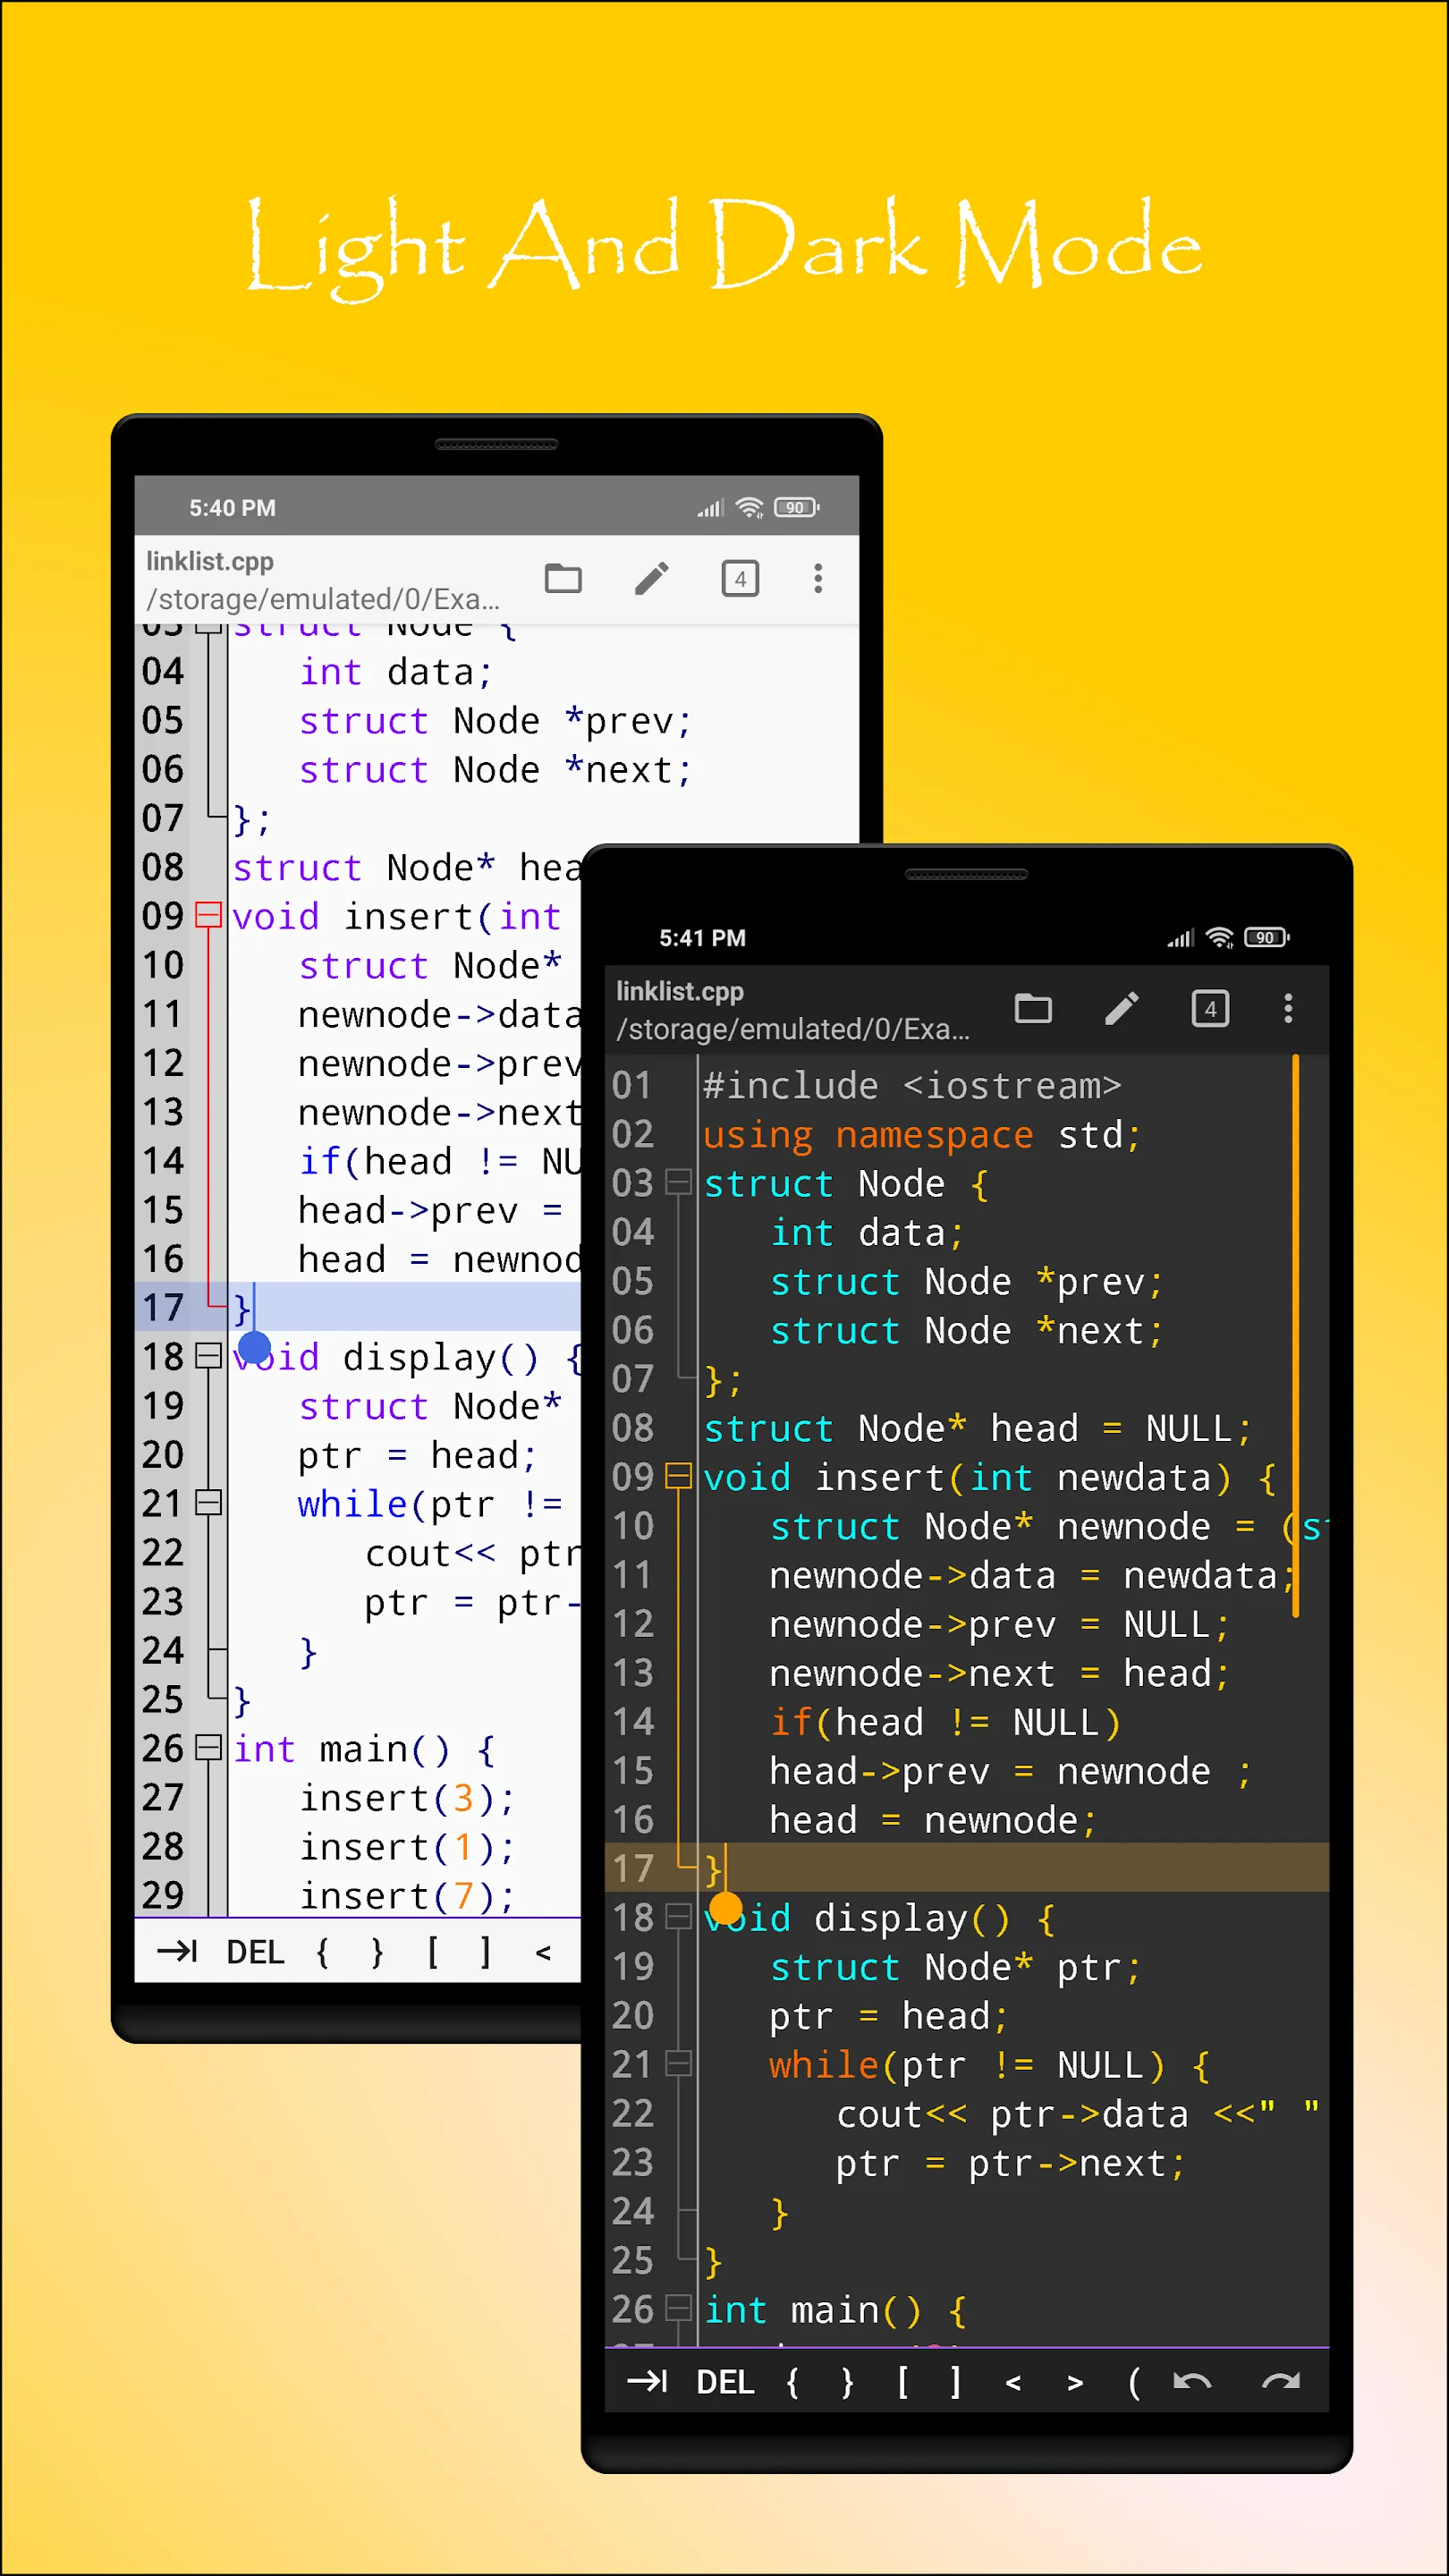The image size is (1449, 2576).
Task: Collapse line 21 while fold, light phone
Action: coord(208,1503)
